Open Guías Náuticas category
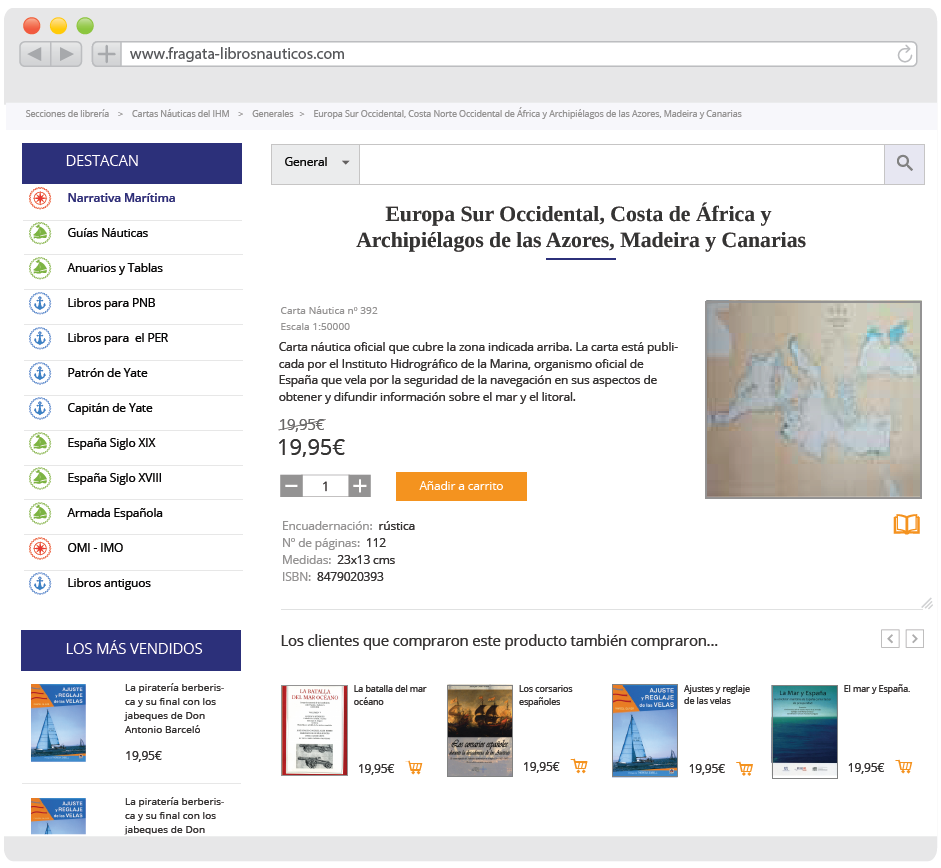941x868 pixels. (107, 233)
